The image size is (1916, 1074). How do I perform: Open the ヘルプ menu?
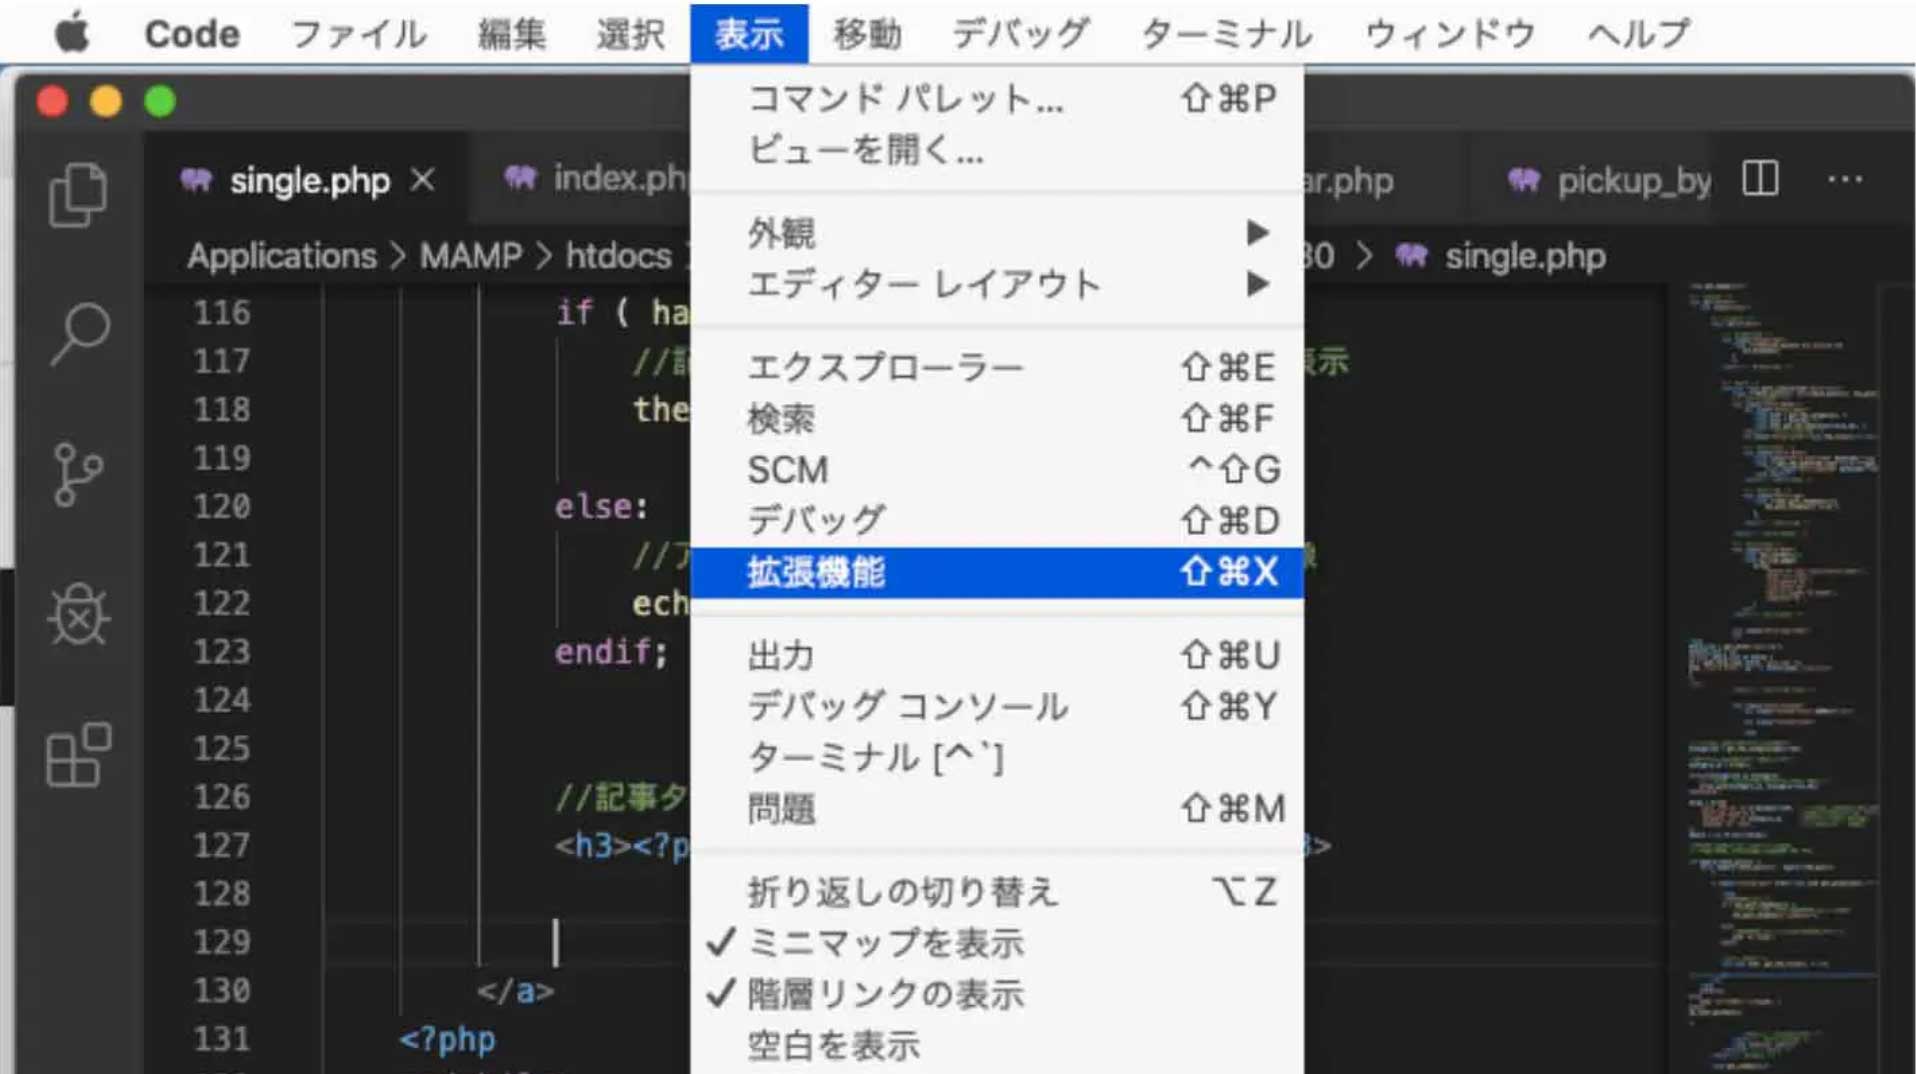1639,34
